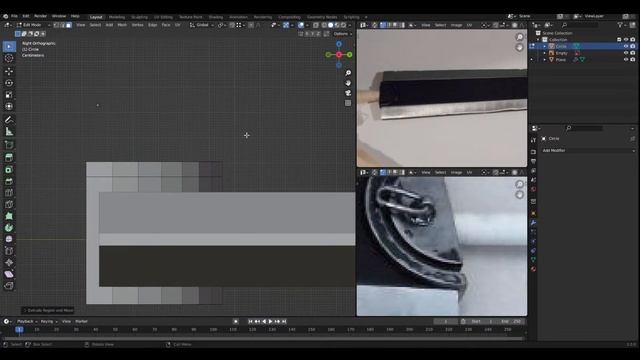Toggle render camera icon for Circle
The image size is (640, 360).
coord(633,47)
